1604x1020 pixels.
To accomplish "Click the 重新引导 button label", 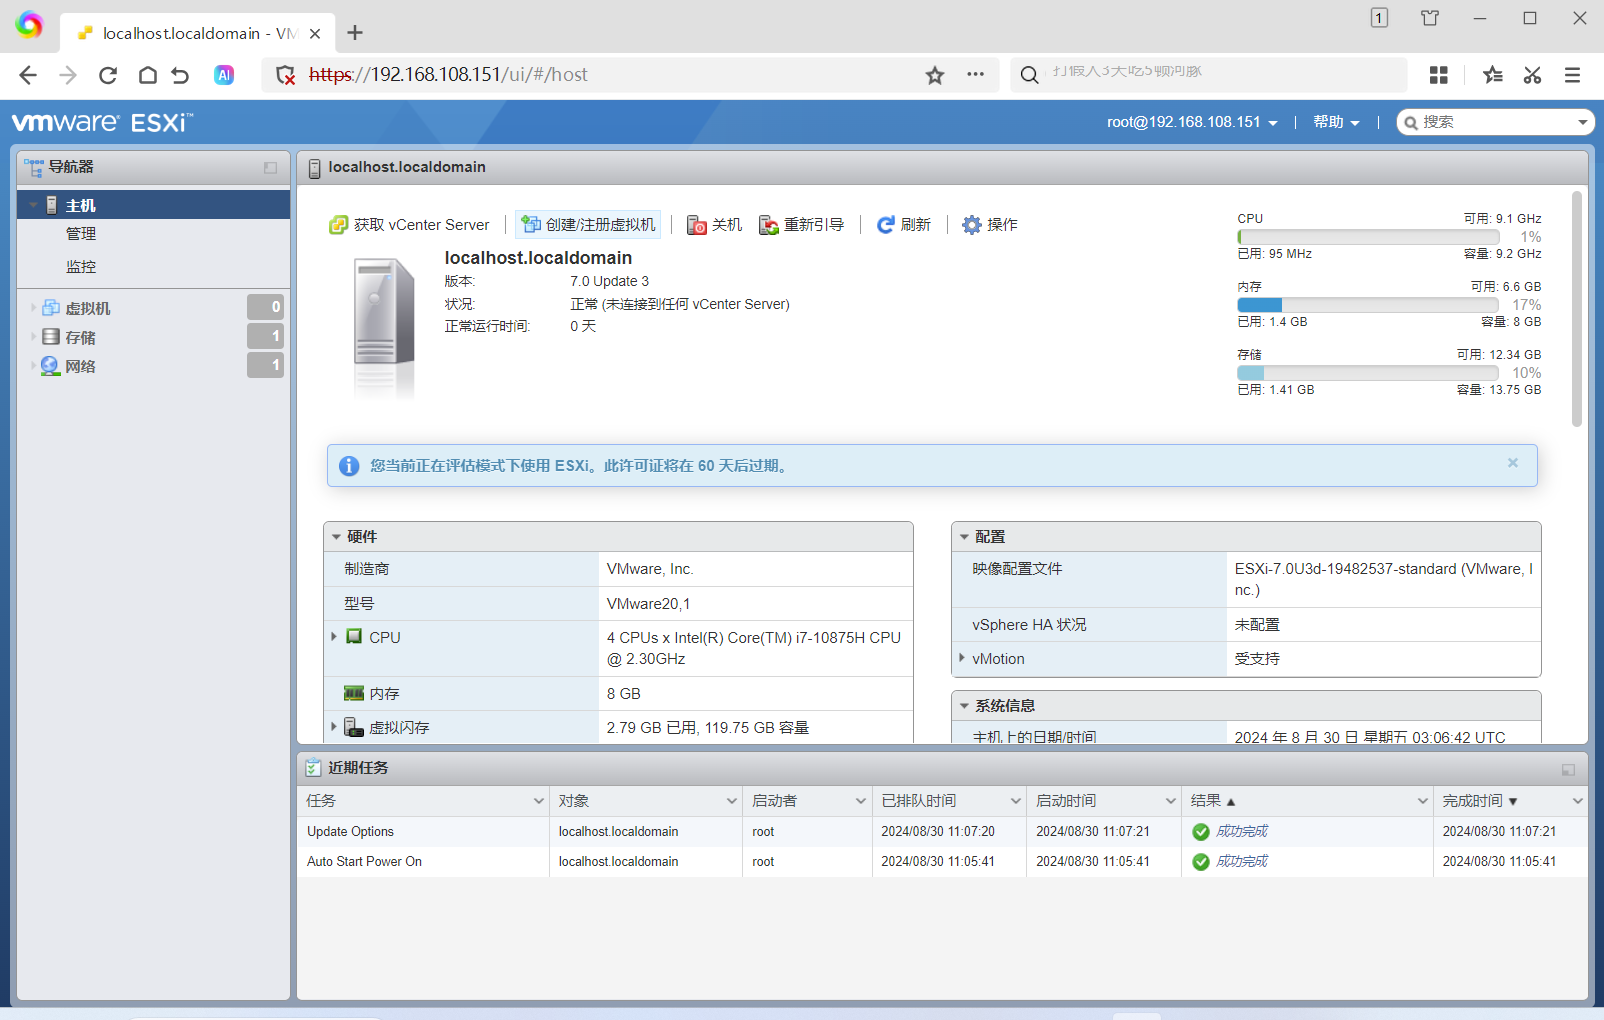I will coord(814,225).
